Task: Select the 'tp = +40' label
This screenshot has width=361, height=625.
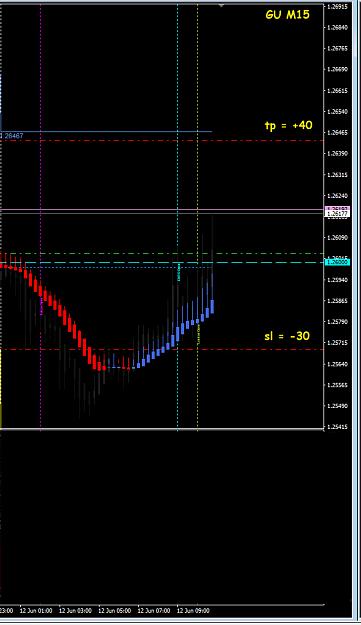Action: [288, 125]
